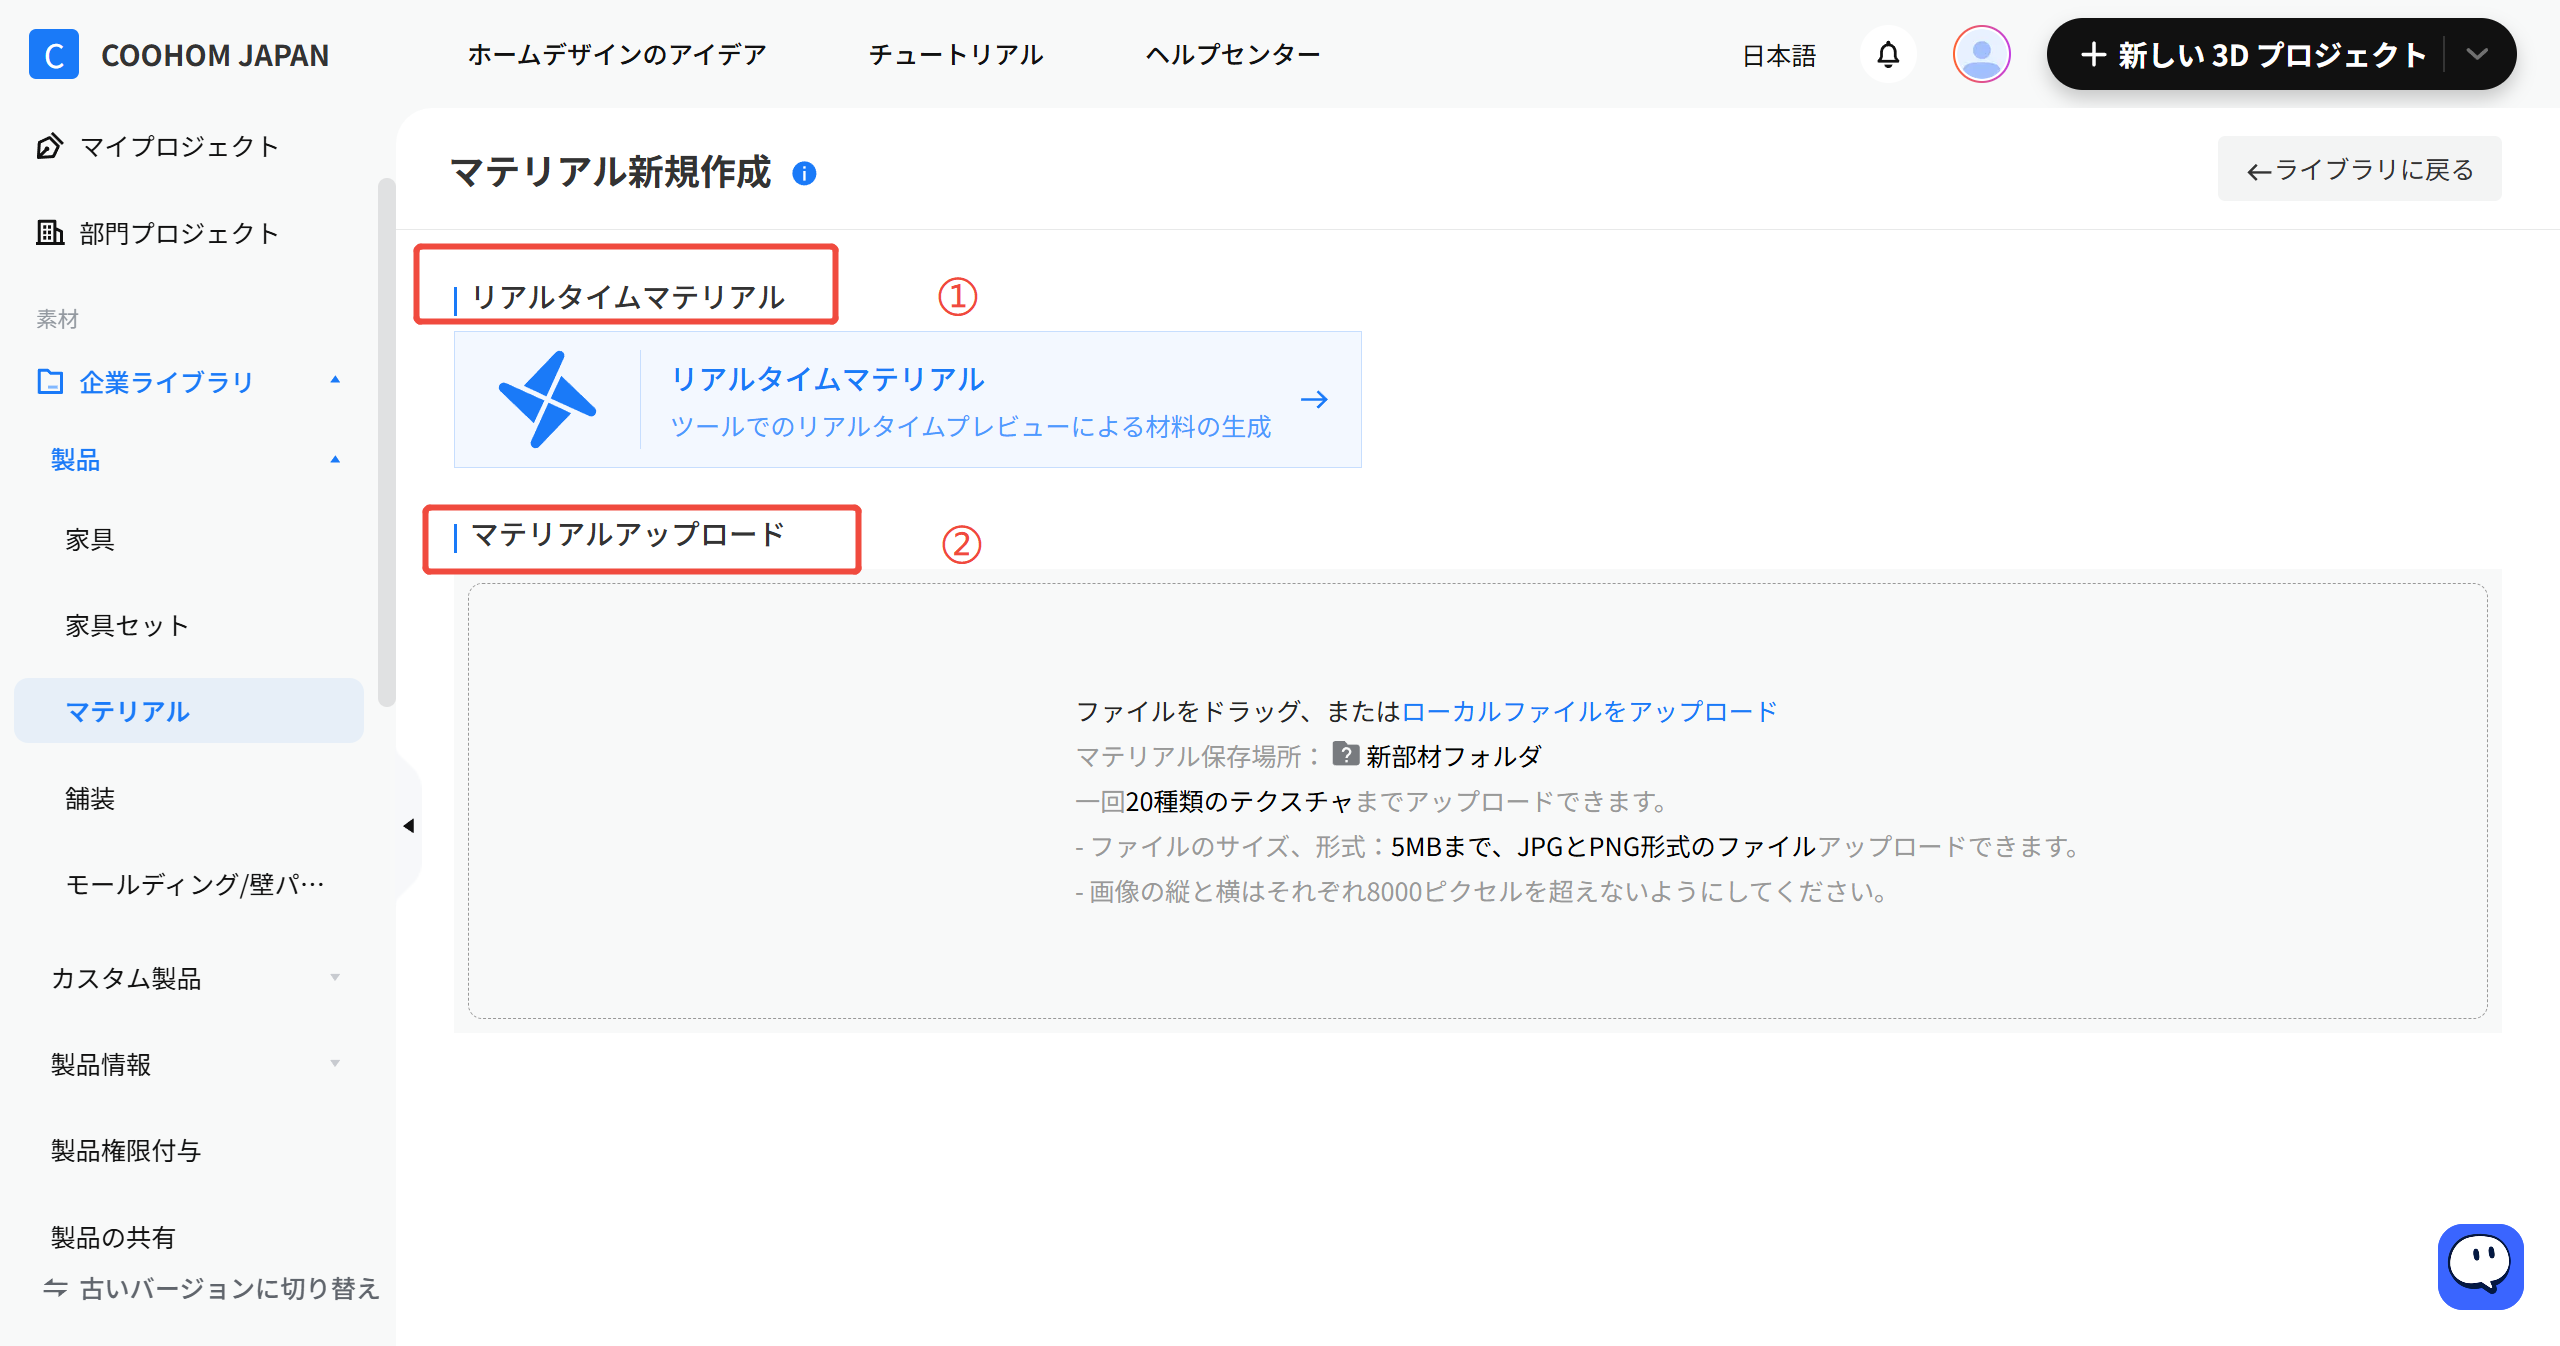Click the マイプロジェクト pen icon
Image resolution: width=2560 pixels, height=1346 pixels.
[50, 146]
